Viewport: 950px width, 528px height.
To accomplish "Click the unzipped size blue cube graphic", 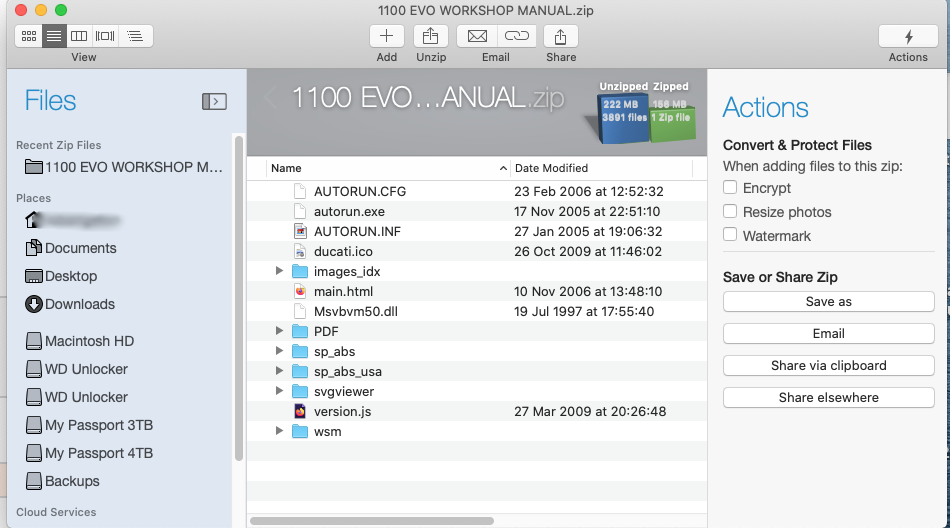I will (623, 118).
